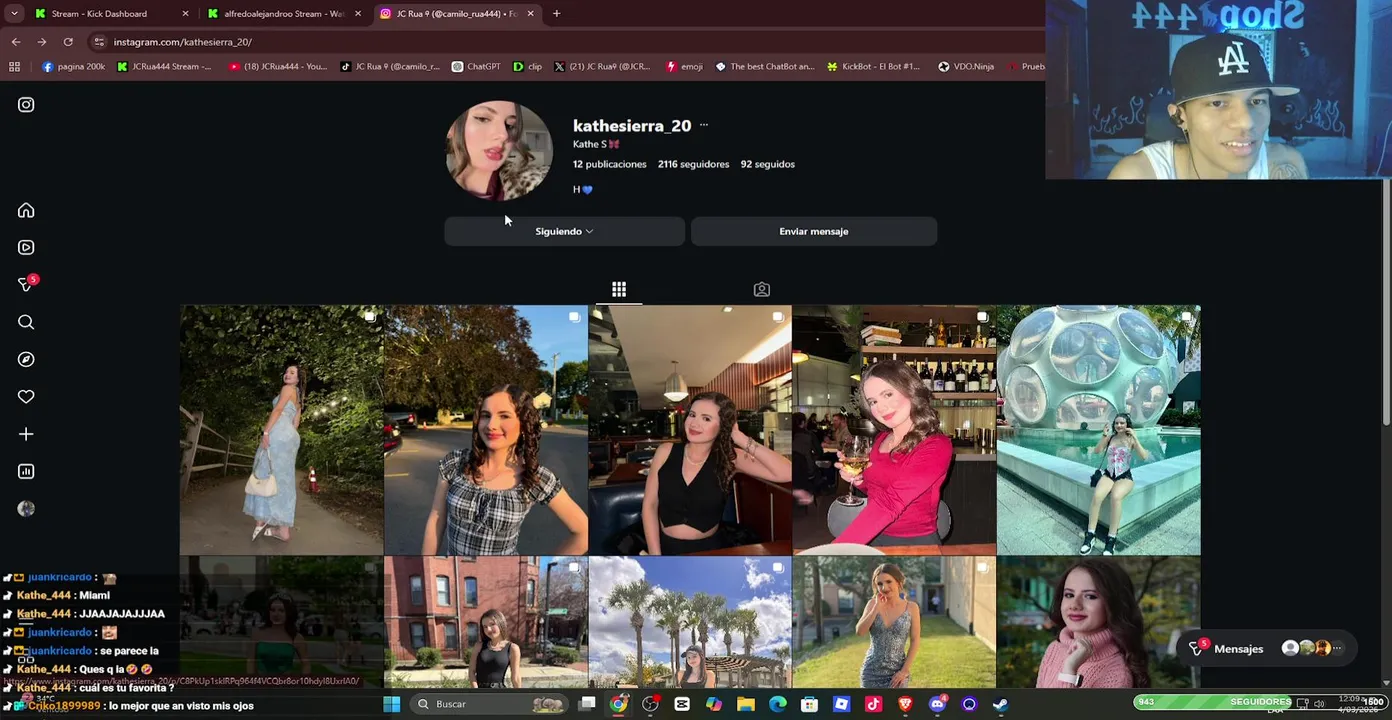Go back in browser history
This screenshot has width=1392, height=720.
16,42
